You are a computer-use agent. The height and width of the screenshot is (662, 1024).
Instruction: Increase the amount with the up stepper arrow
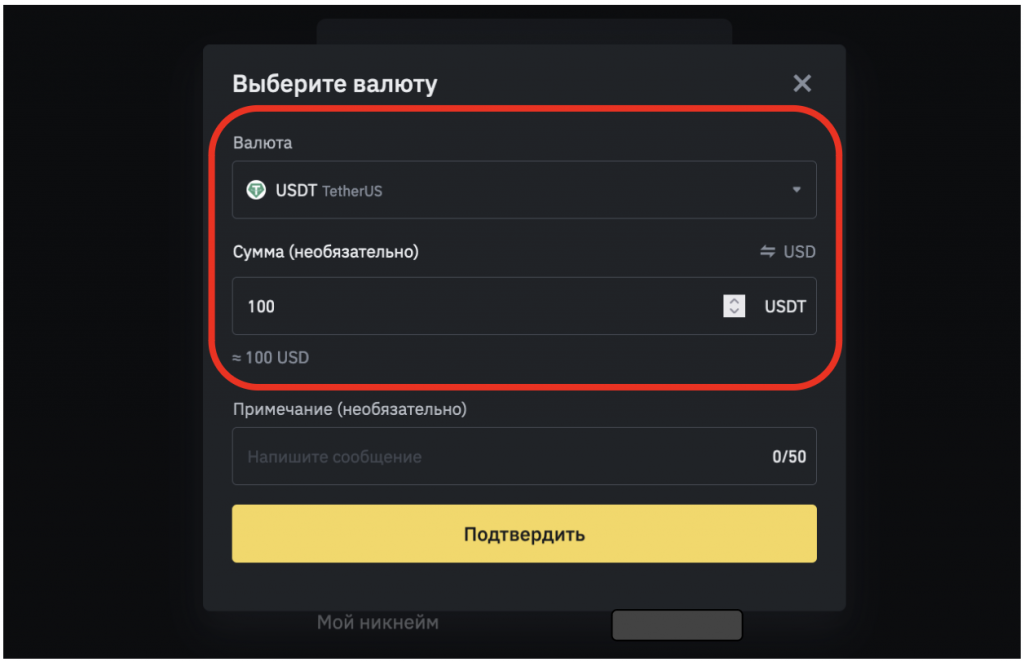(734, 300)
